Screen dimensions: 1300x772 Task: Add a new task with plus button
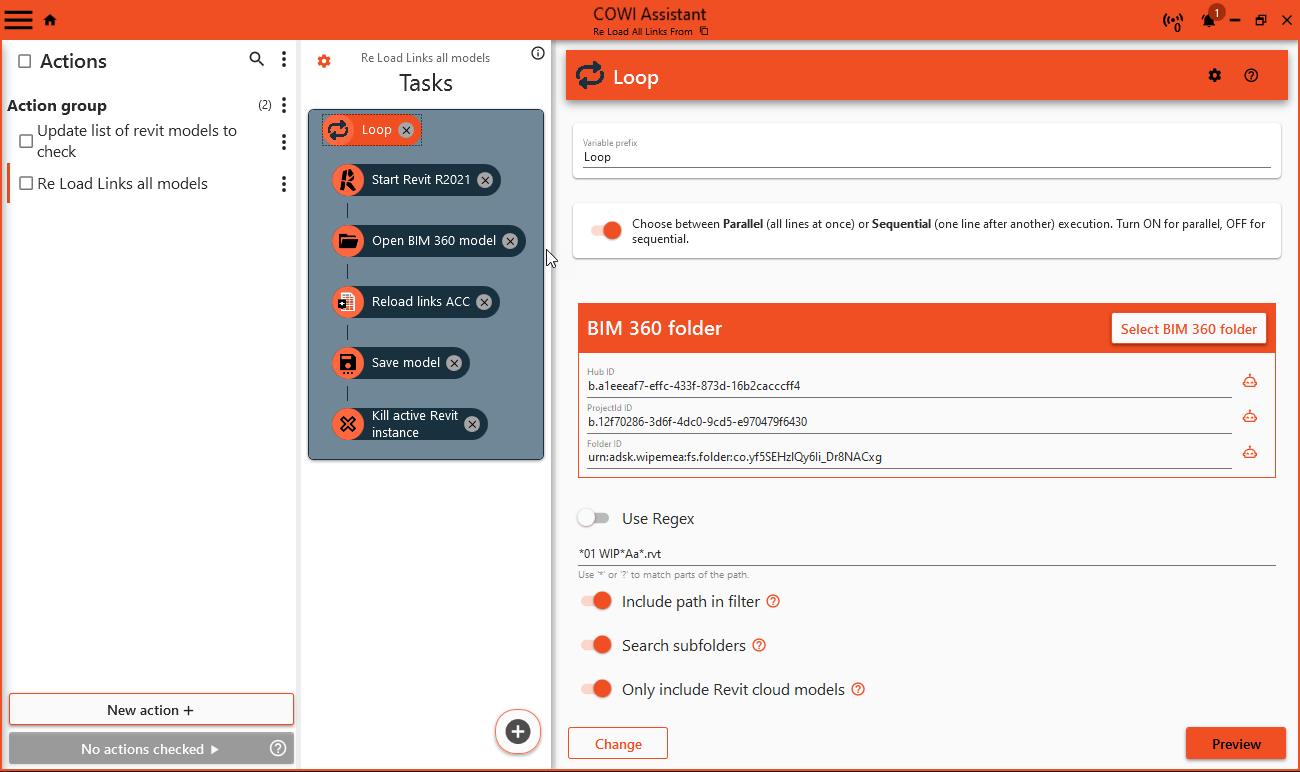coord(517,732)
